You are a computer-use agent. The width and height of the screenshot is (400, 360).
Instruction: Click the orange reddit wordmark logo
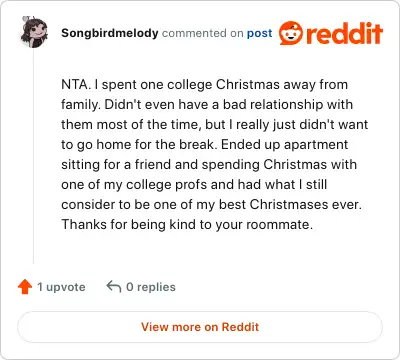(344, 33)
